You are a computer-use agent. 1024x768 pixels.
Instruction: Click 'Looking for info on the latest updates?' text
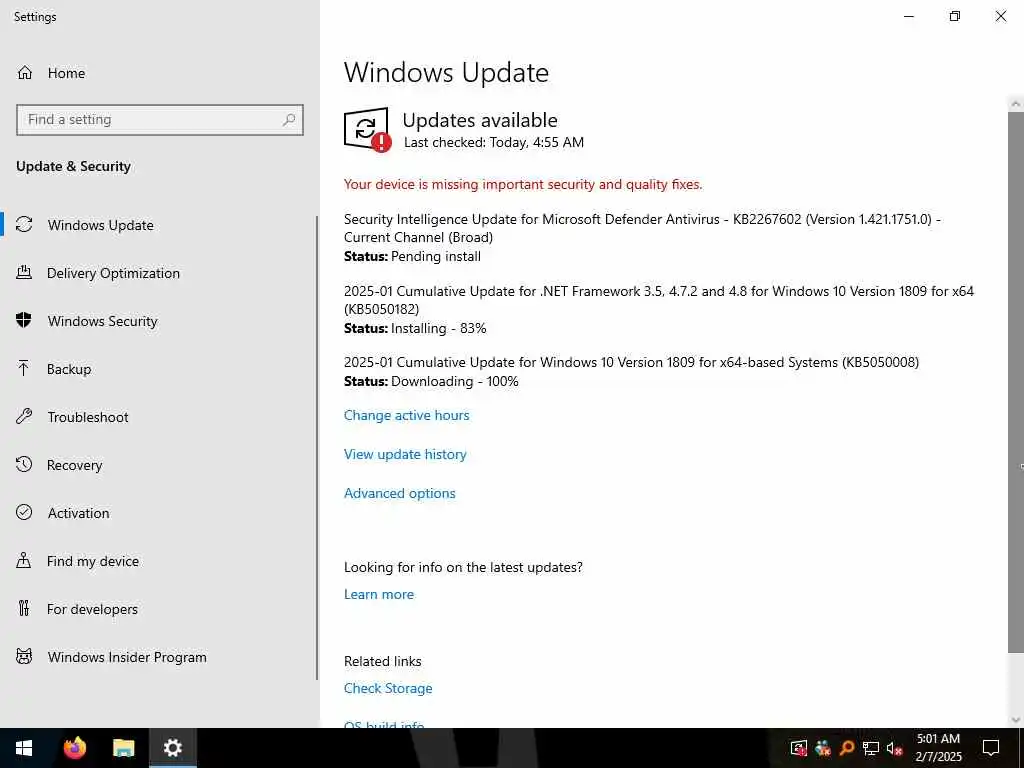click(463, 568)
